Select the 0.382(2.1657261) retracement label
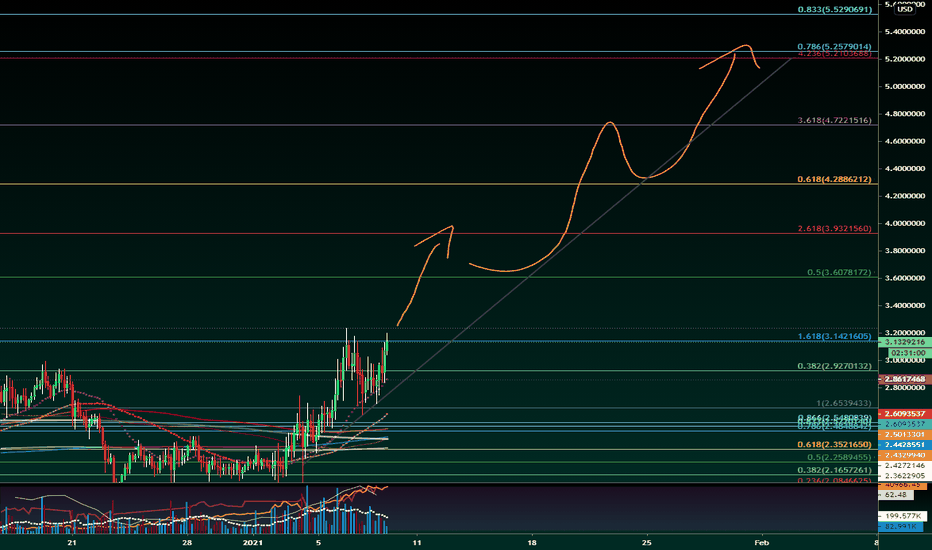The image size is (932, 550). click(x=835, y=470)
